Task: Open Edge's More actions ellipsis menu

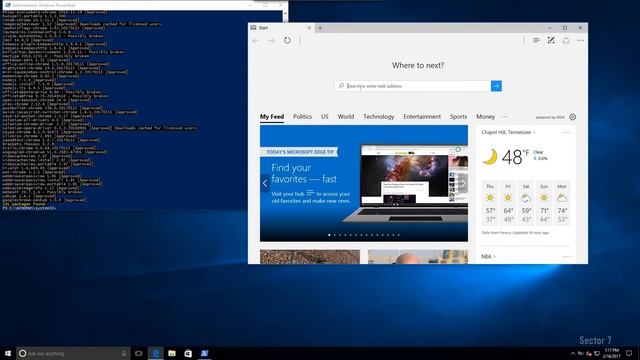Action: pyautogui.click(x=580, y=40)
